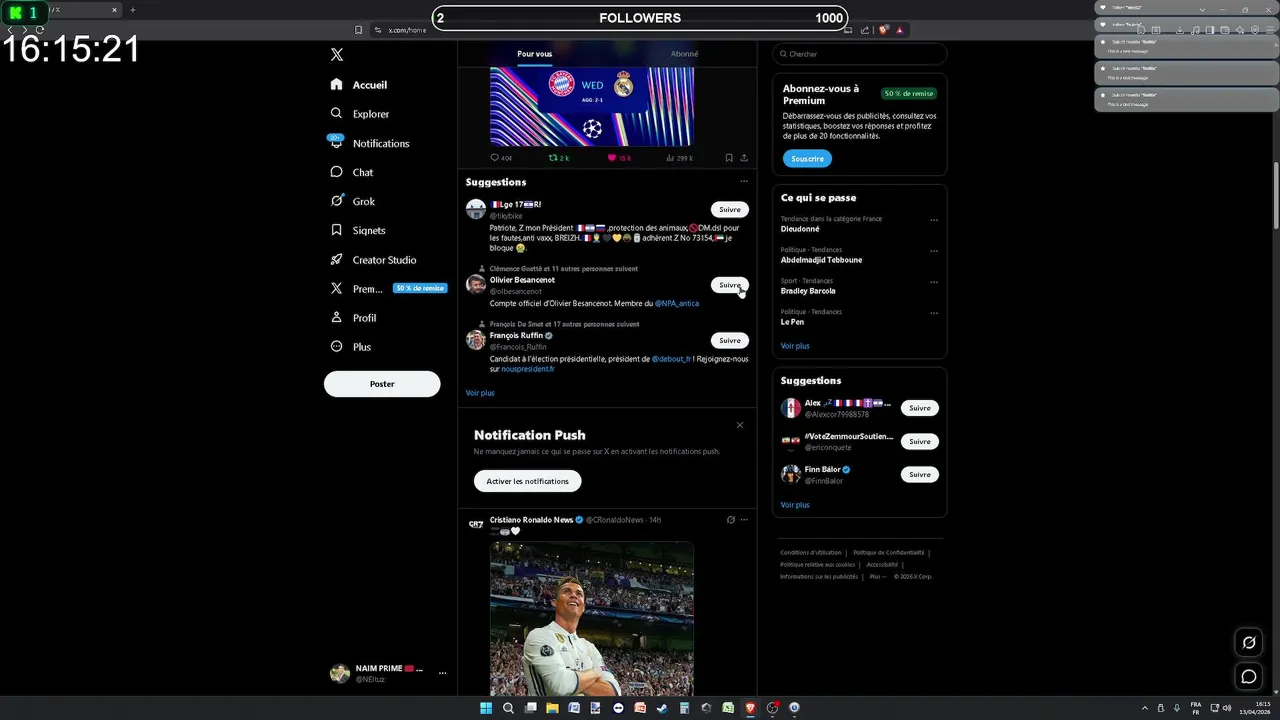Open Notifications in the sidebar
The height and width of the screenshot is (720, 1280).
(x=370, y=143)
